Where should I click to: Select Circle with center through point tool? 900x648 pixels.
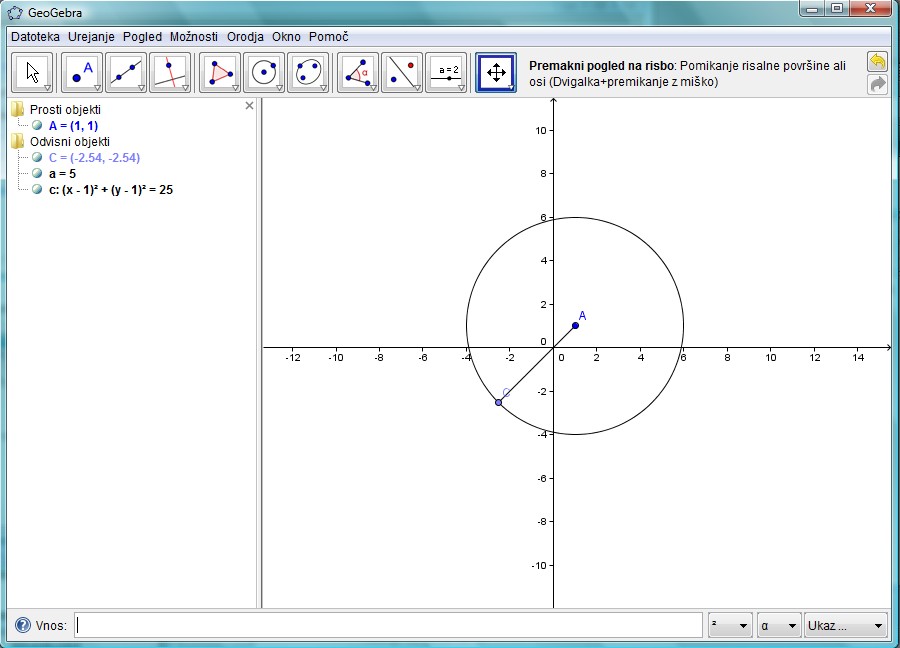pos(264,73)
